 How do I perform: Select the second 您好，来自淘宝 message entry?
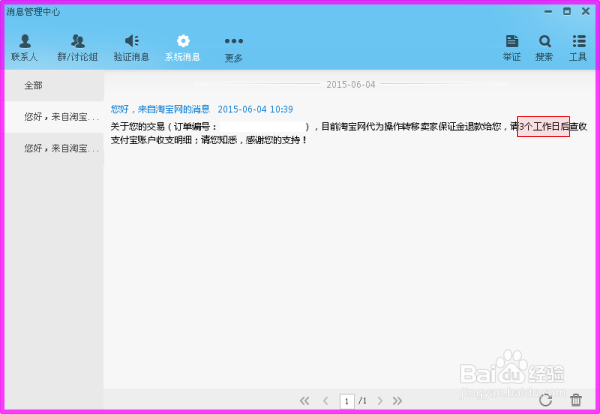[54, 148]
